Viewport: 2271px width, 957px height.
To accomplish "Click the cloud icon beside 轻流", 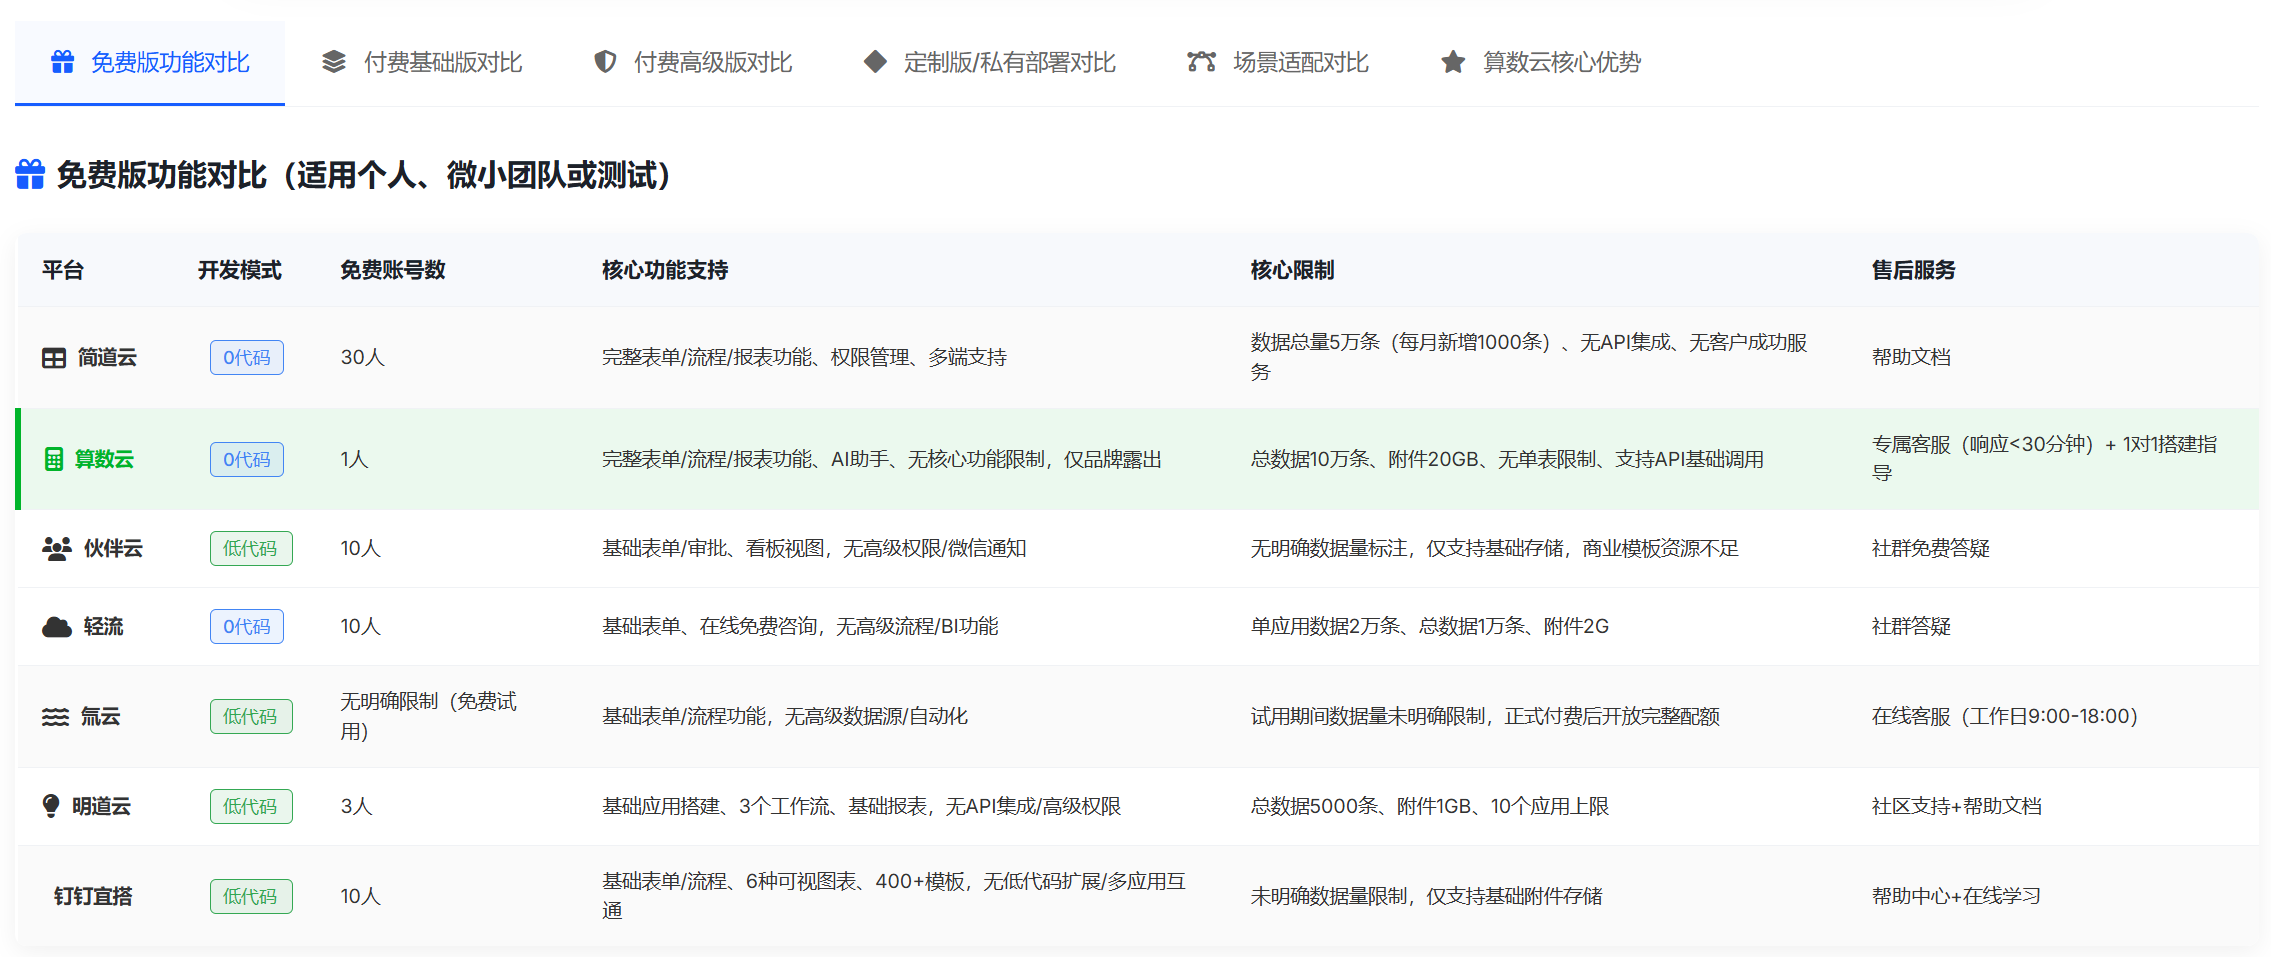I will click(57, 627).
